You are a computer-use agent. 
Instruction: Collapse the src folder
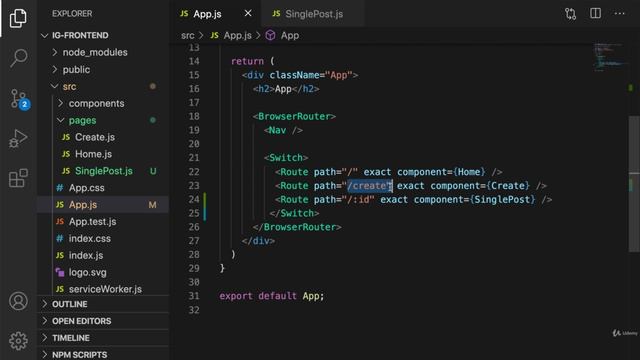[x=69, y=87]
